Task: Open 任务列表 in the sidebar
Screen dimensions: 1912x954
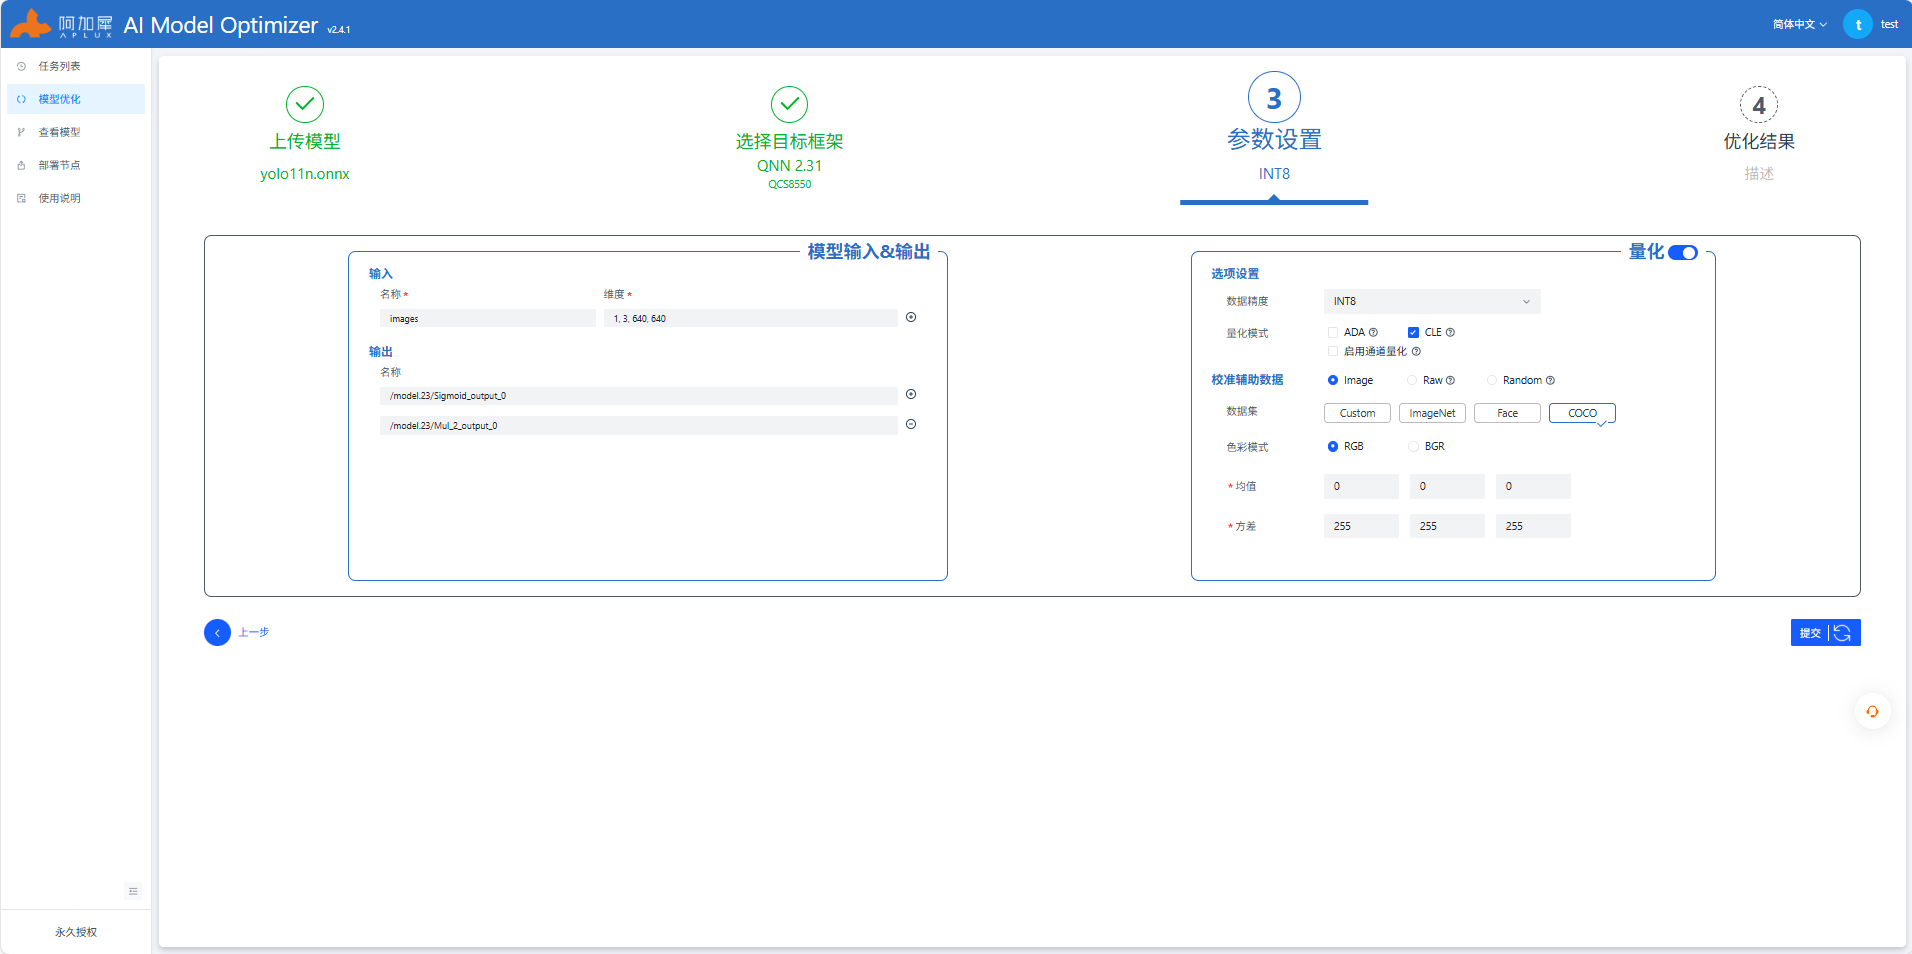Action: point(60,66)
